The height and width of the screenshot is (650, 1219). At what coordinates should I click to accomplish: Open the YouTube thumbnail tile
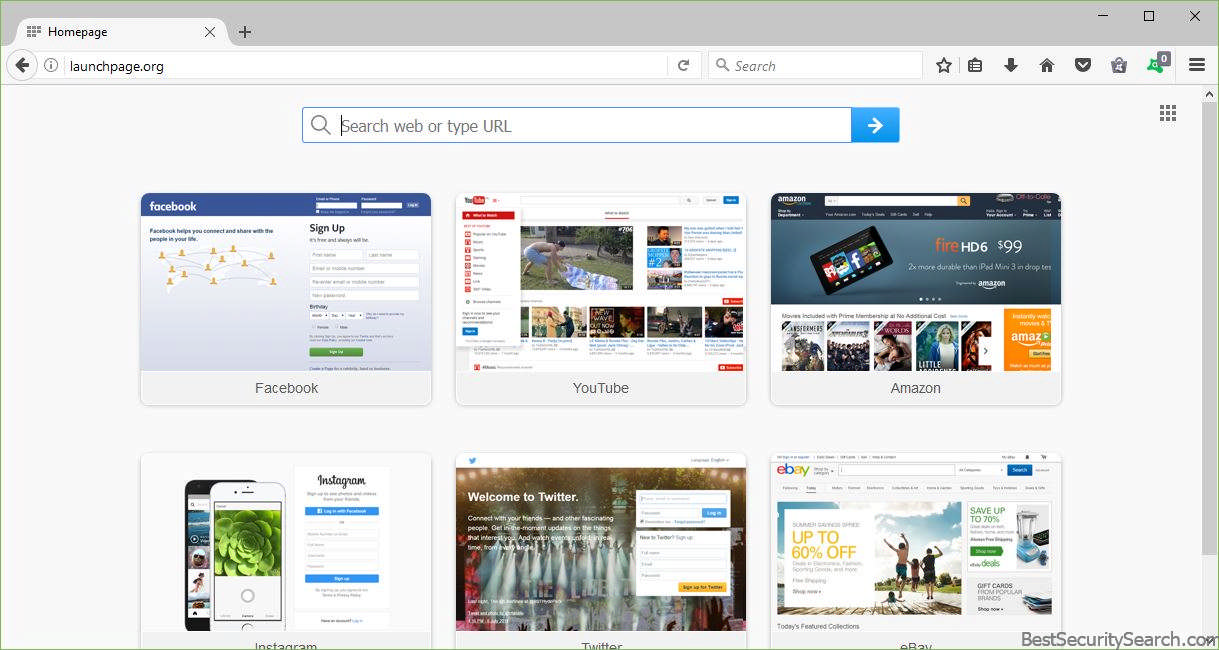pyautogui.click(x=601, y=298)
